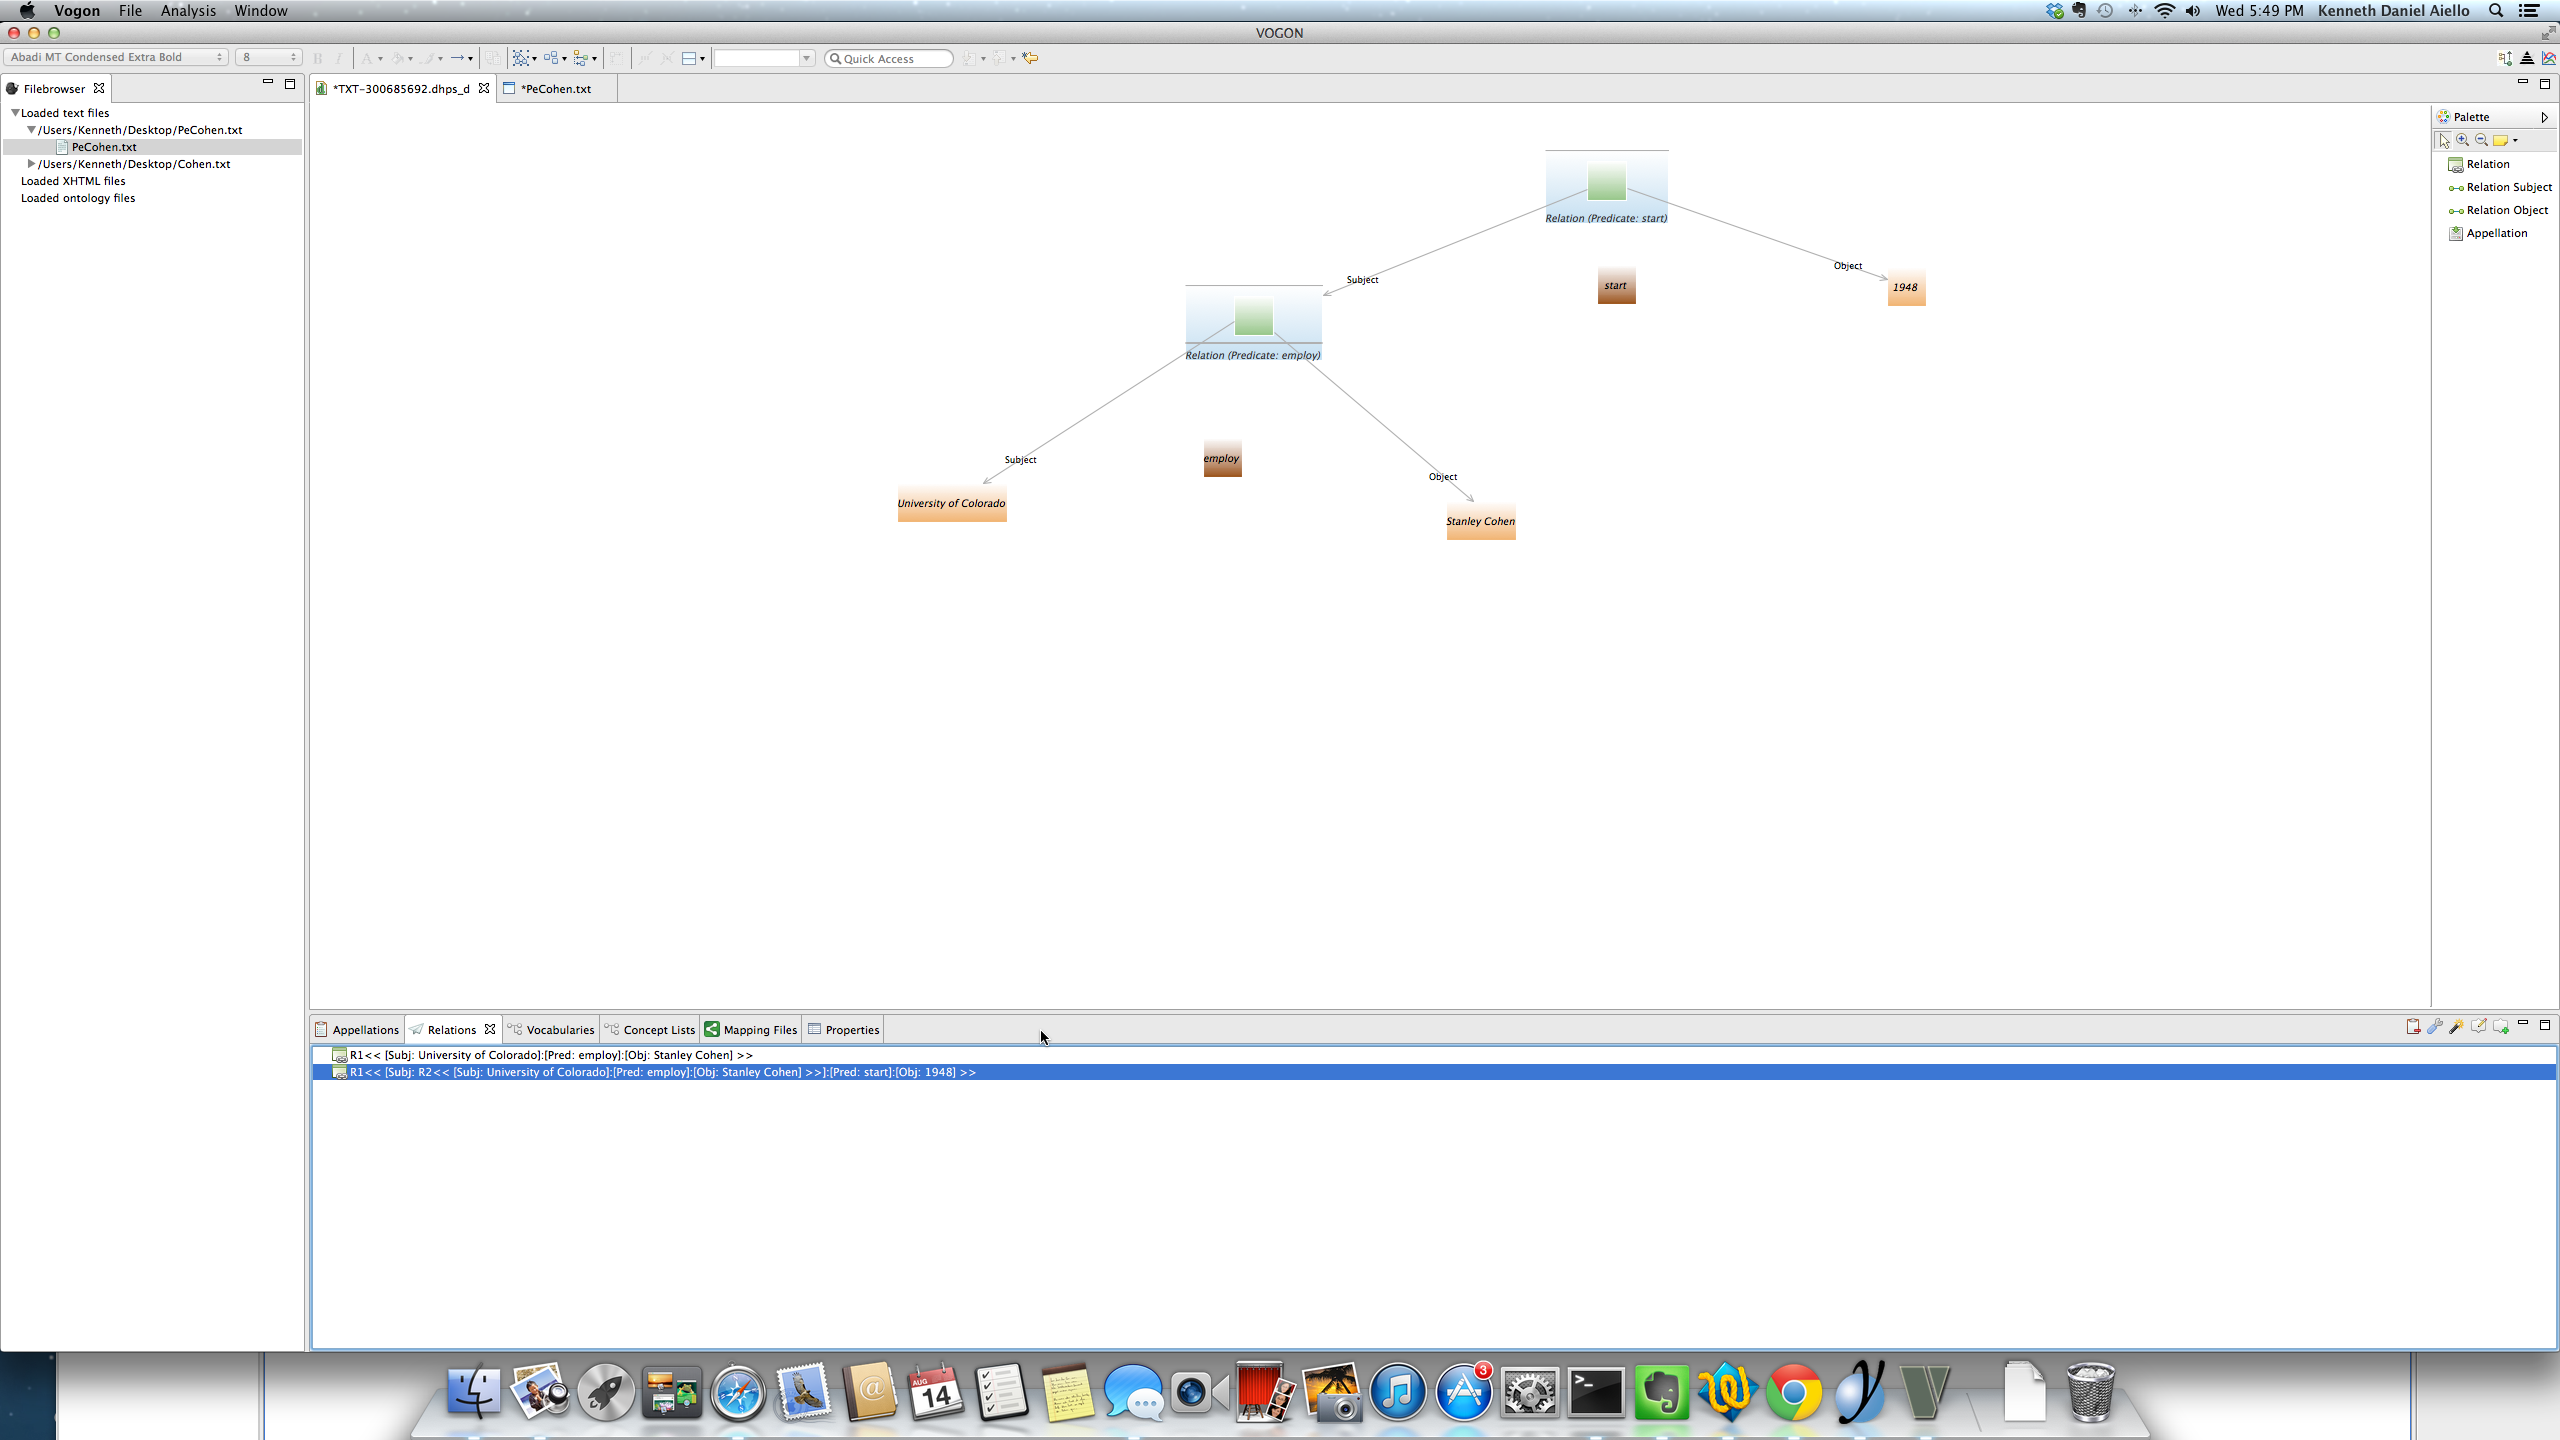Open the Analysis menu

coord(186,11)
